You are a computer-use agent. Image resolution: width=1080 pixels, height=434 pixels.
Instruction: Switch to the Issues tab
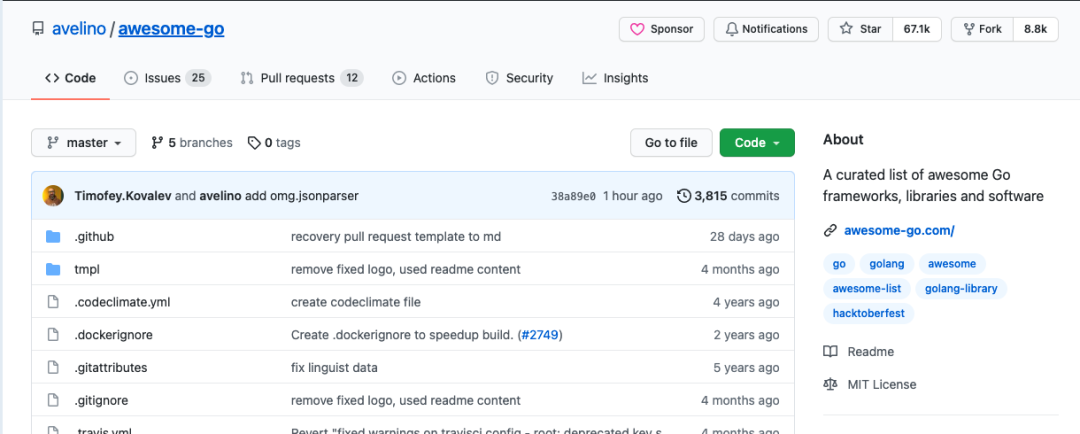pos(167,78)
